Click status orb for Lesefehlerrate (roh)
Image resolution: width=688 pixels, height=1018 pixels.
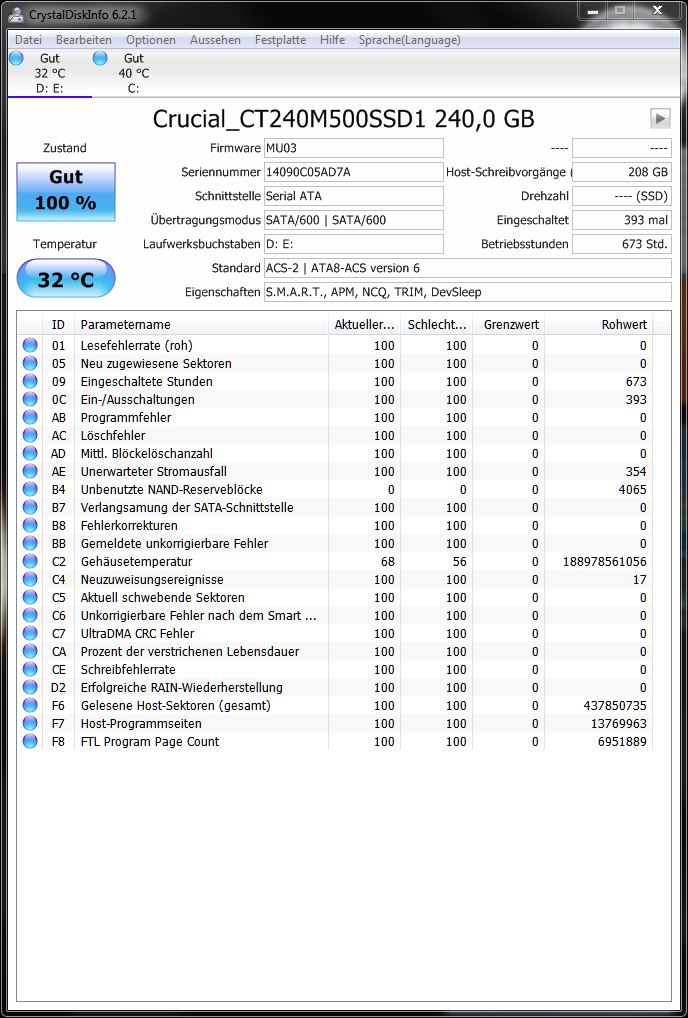coord(30,345)
